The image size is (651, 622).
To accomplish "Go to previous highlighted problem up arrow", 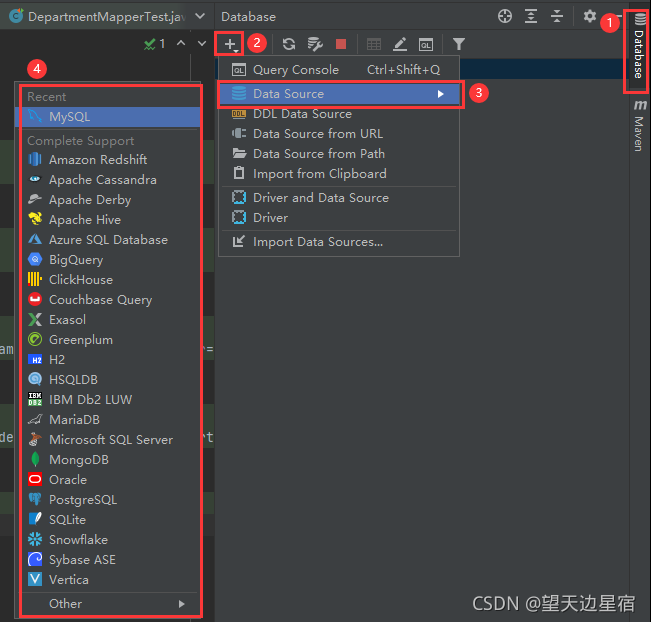I will [x=181, y=43].
